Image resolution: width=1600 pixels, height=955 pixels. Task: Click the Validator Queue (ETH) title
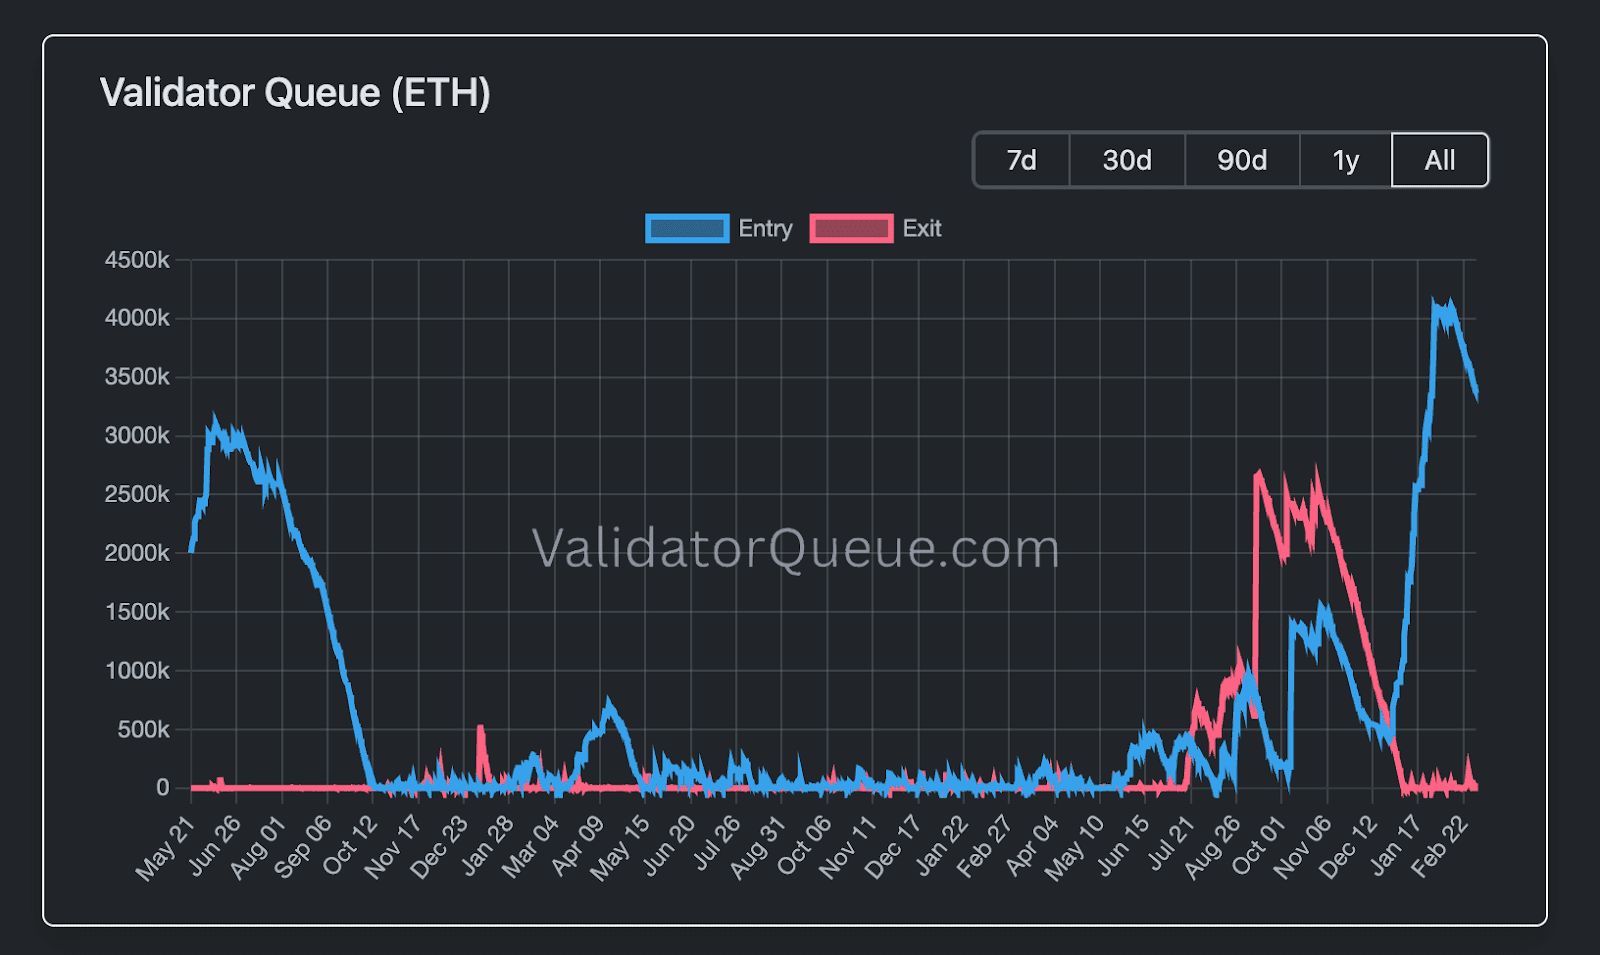click(x=295, y=93)
